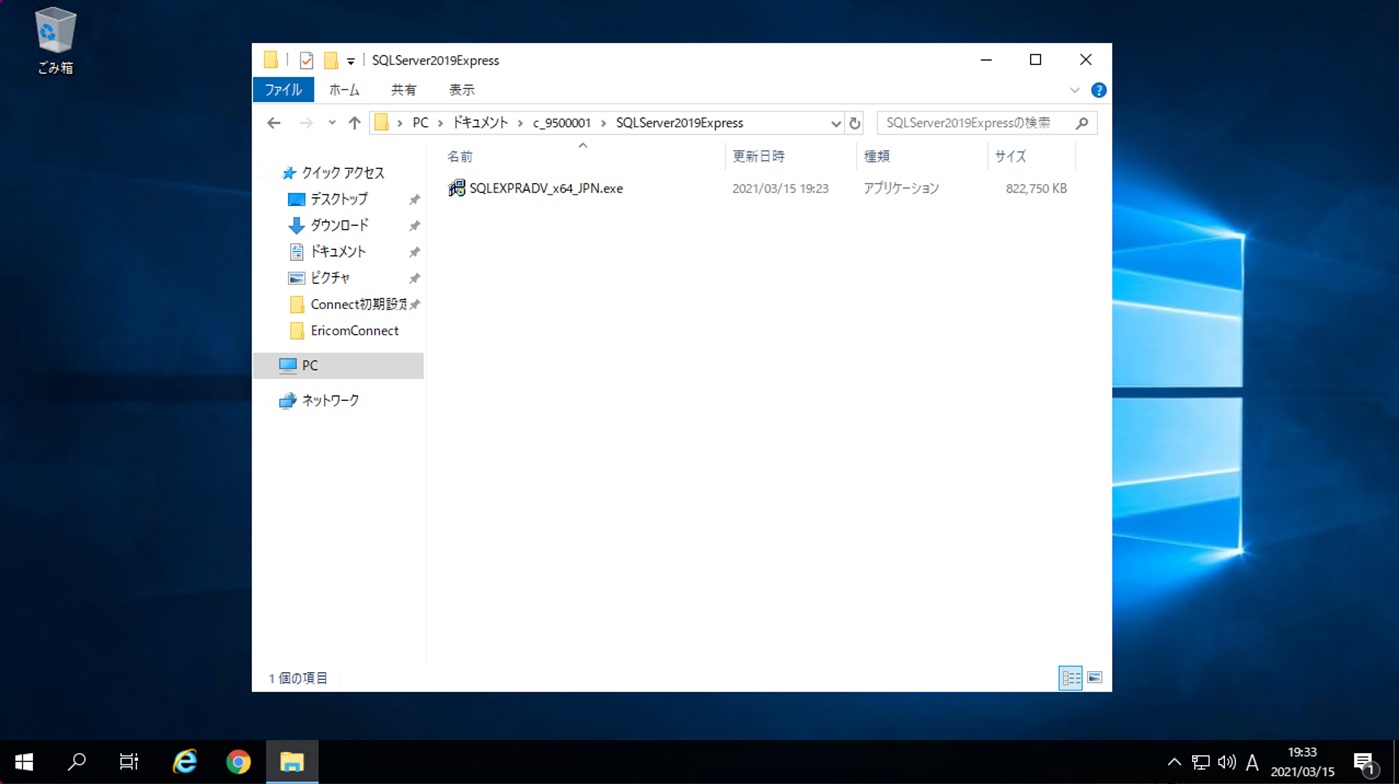The width and height of the screenshot is (1399, 784).
Task: Open the address bar history dropdown
Action: (835, 123)
